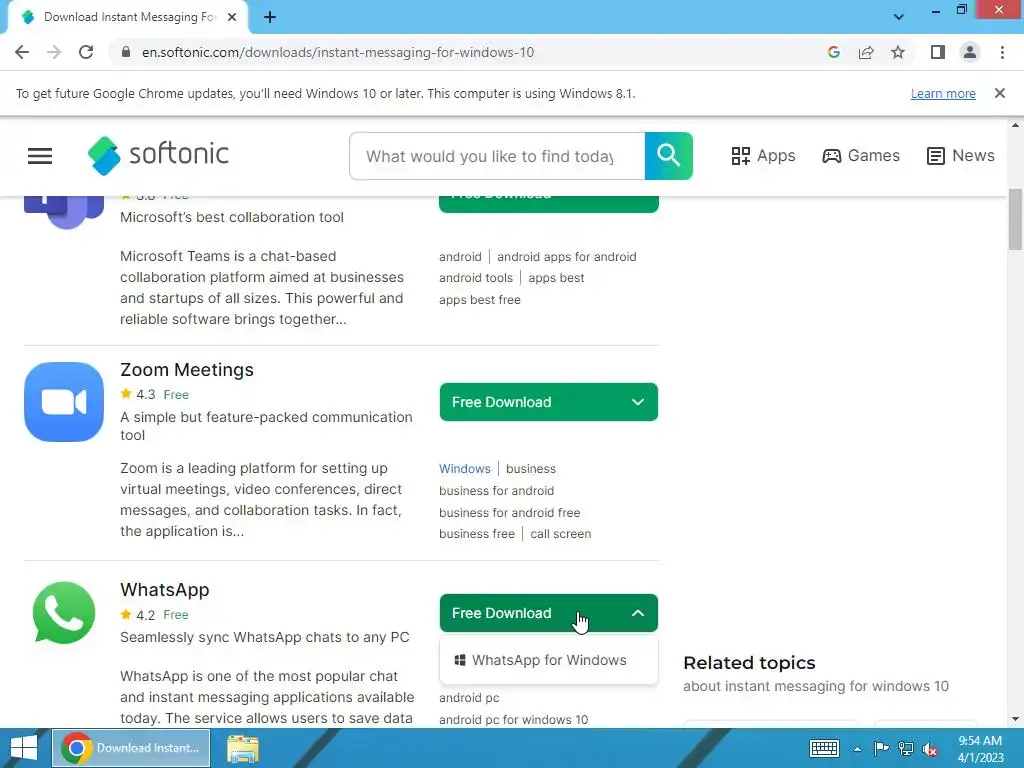Open the Zoom Meetings app icon
Image resolution: width=1024 pixels, height=768 pixels.
[64, 402]
